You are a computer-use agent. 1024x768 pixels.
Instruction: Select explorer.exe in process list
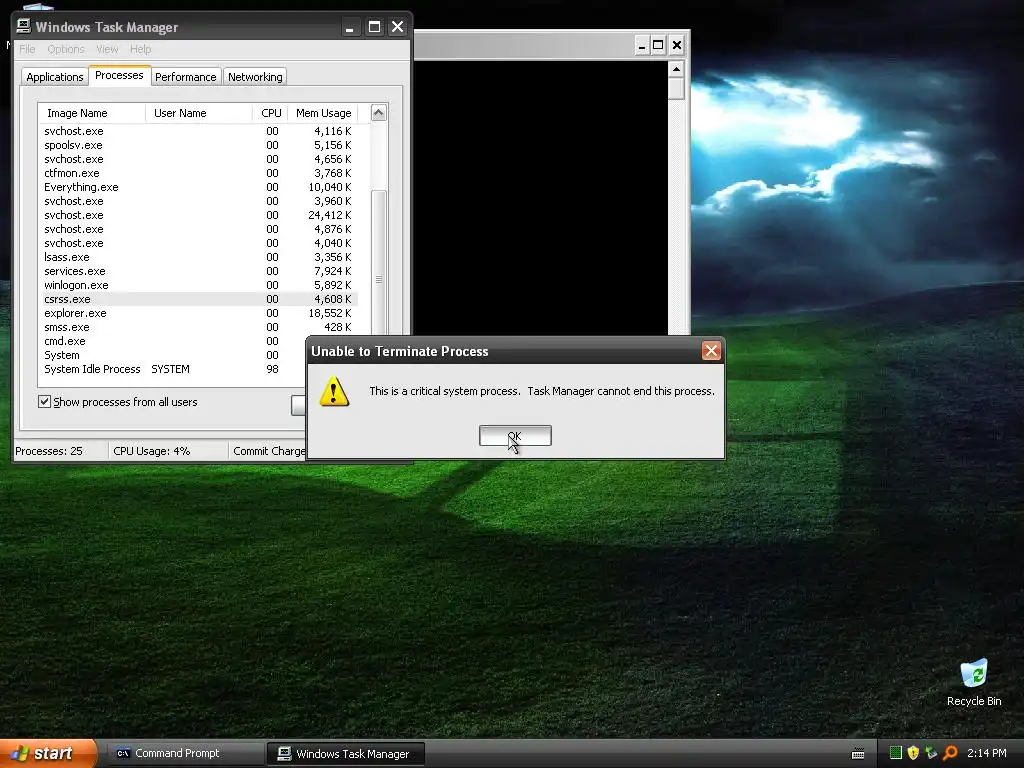coord(198,313)
